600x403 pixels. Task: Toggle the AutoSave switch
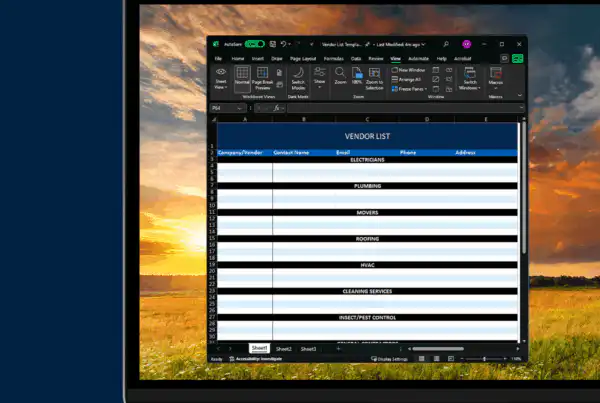[x=255, y=44]
